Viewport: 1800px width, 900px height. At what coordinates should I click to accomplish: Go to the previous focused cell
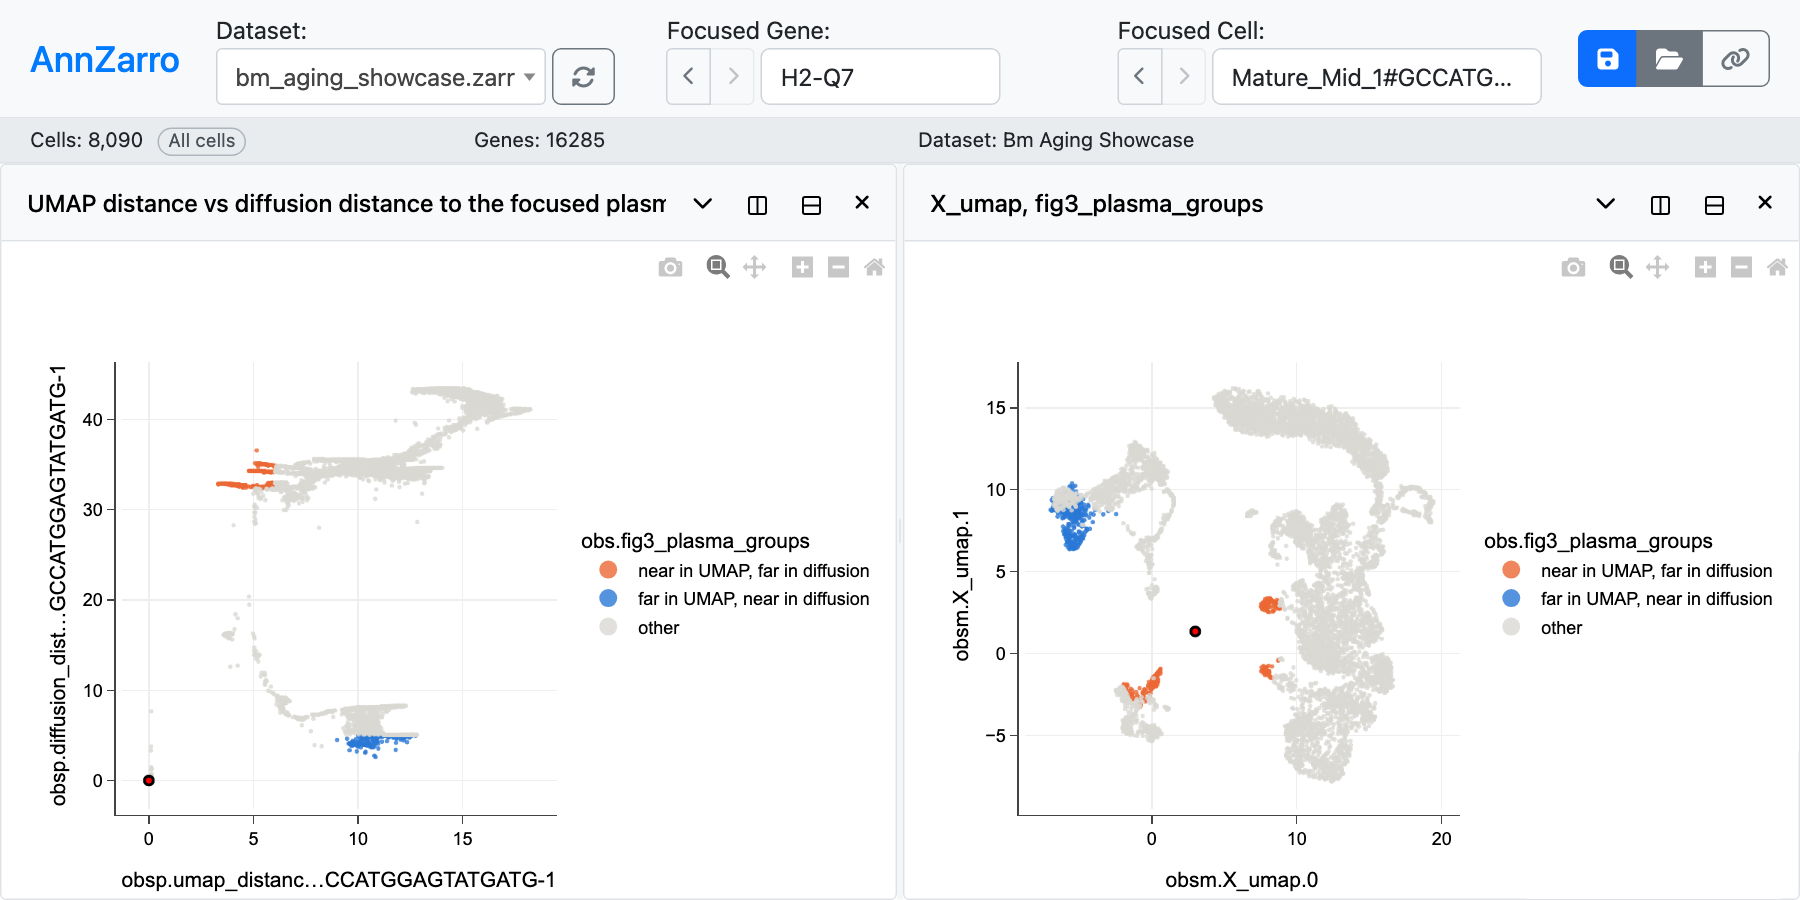[x=1140, y=77]
